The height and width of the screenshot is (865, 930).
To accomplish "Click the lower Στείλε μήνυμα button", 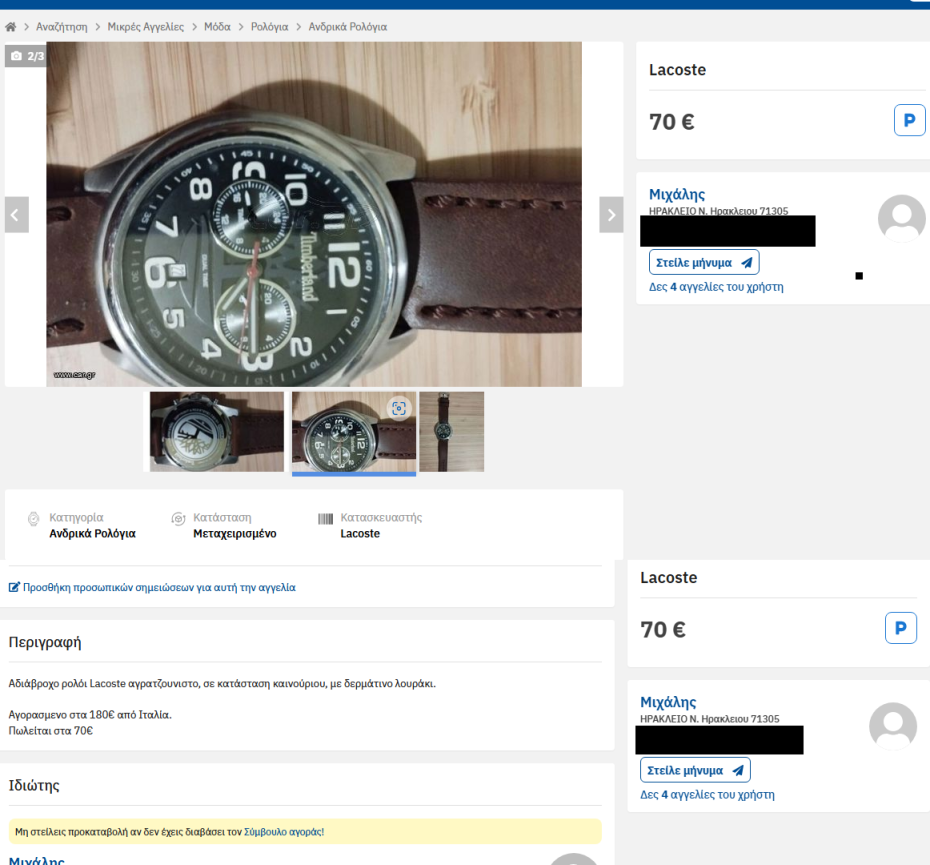I will [x=695, y=770].
